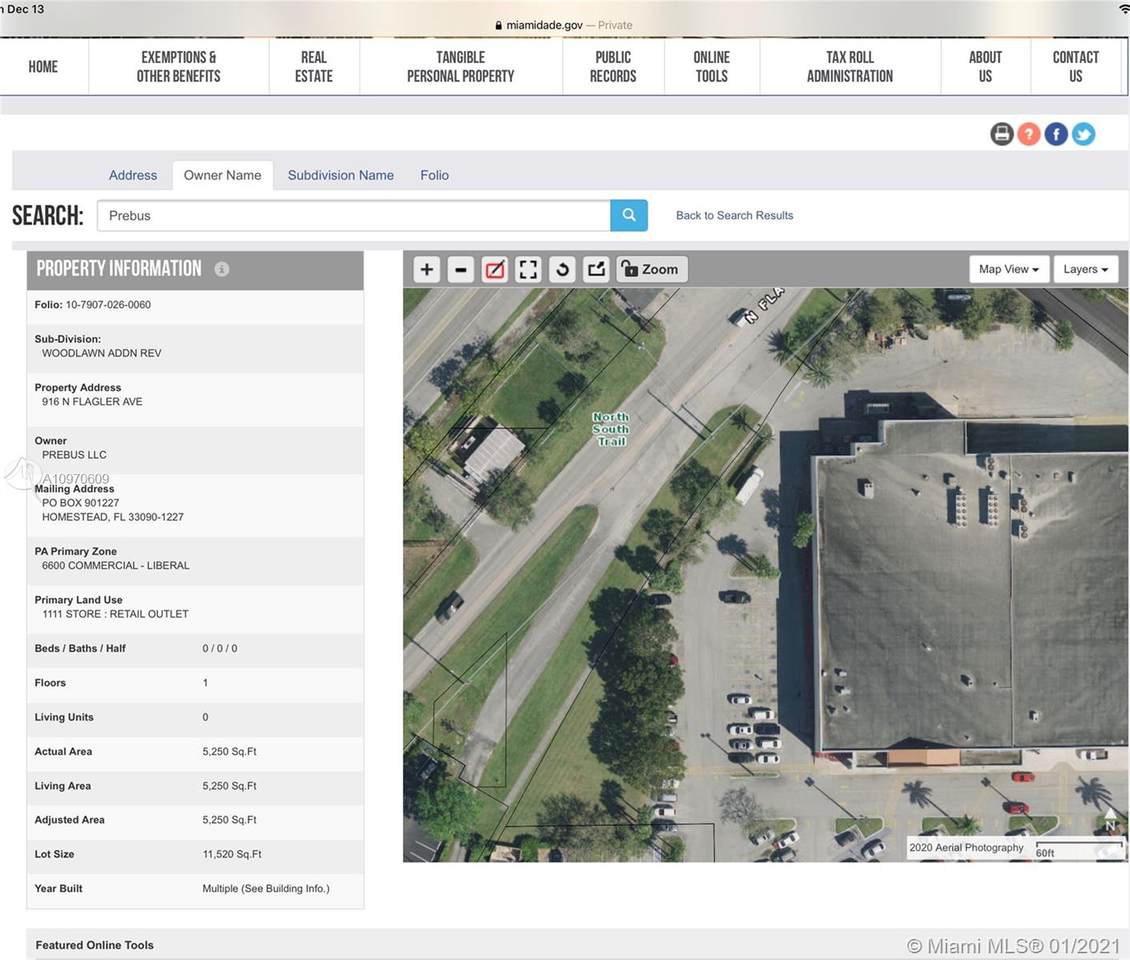1130x960 pixels.
Task: Go Back to Search Results
Action: [x=734, y=215]
